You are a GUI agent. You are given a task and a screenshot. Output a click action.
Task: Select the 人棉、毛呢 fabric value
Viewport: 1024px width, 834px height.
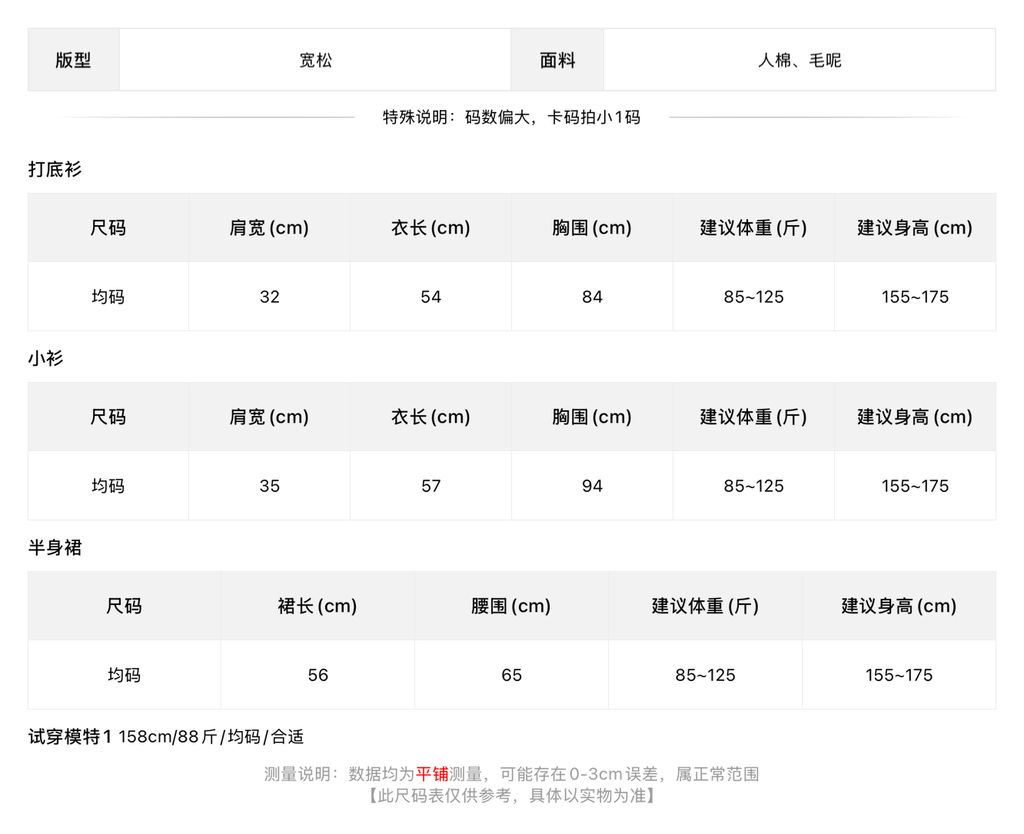click(799, 60)
